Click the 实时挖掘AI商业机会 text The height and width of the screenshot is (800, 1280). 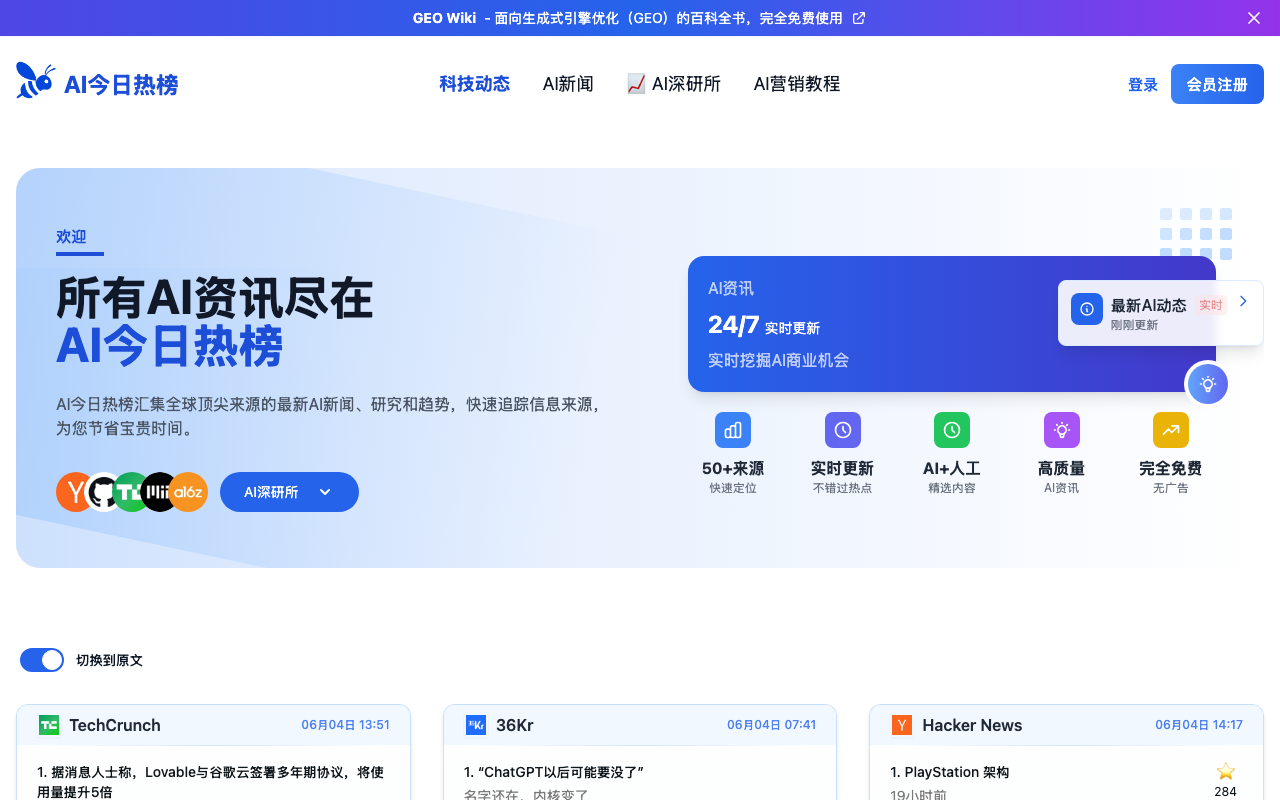(778, 360)
